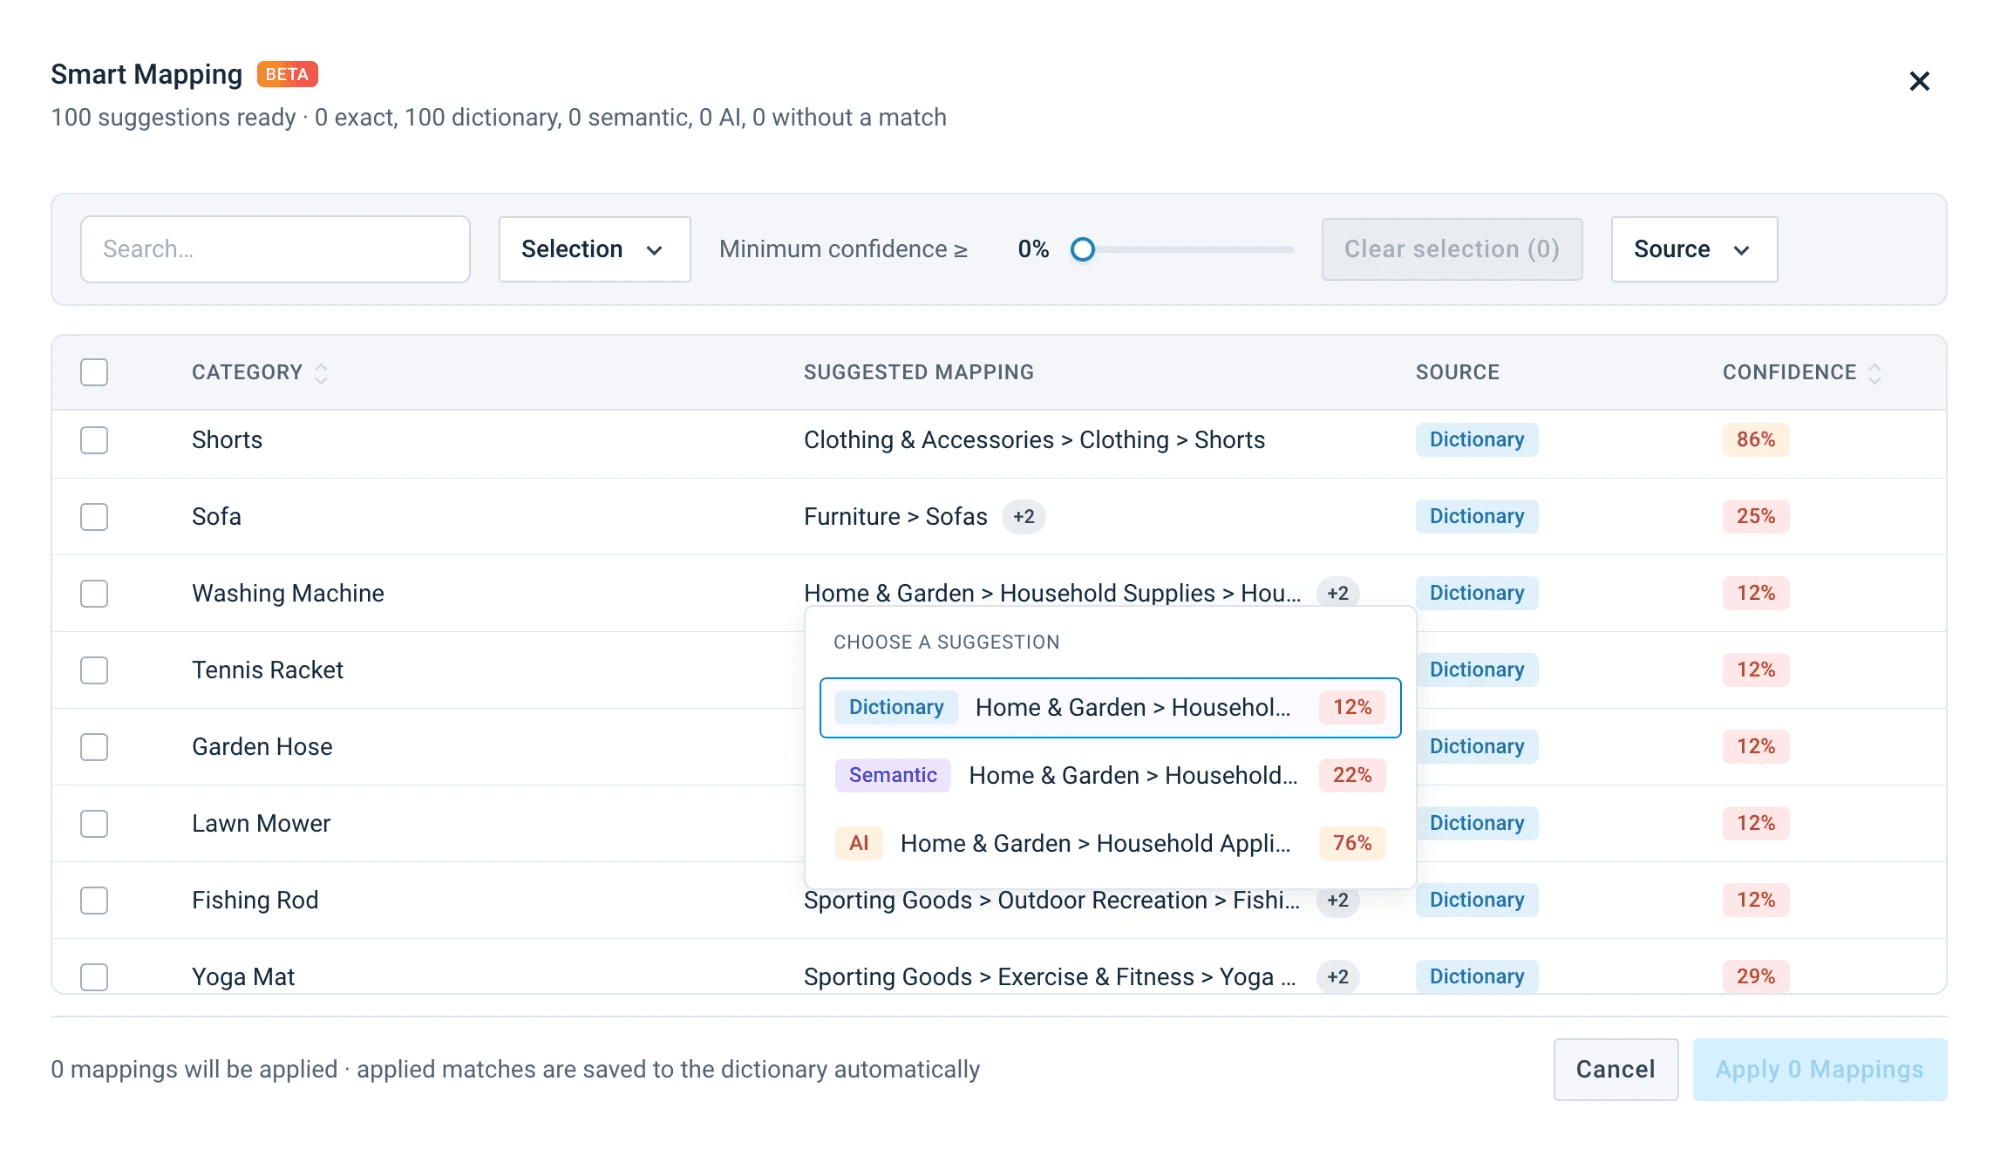Click the Tennis Racket category name
Image resolution: width=2000 pixels, height=1156 pixels.
(x=267, y=670)
